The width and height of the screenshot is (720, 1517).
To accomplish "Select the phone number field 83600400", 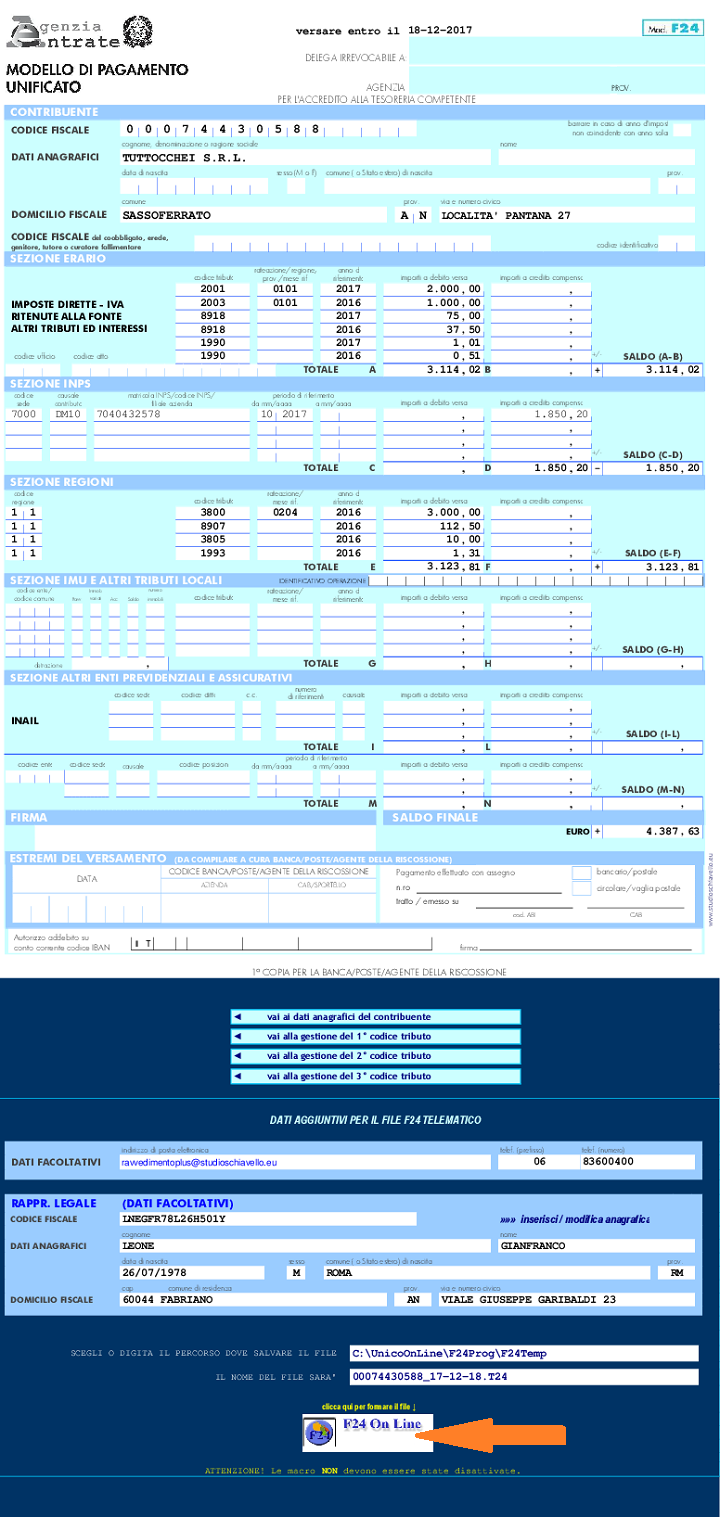I will [x=638, y=1162].
